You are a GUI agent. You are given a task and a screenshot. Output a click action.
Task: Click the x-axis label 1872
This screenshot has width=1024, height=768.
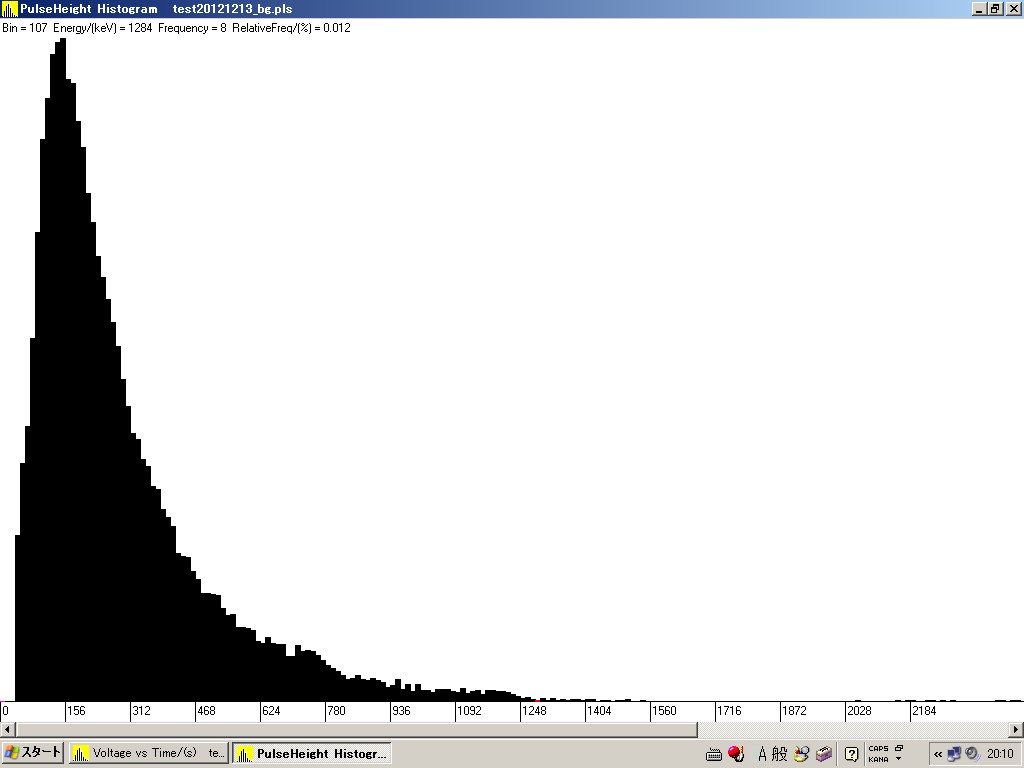point(795,711)
